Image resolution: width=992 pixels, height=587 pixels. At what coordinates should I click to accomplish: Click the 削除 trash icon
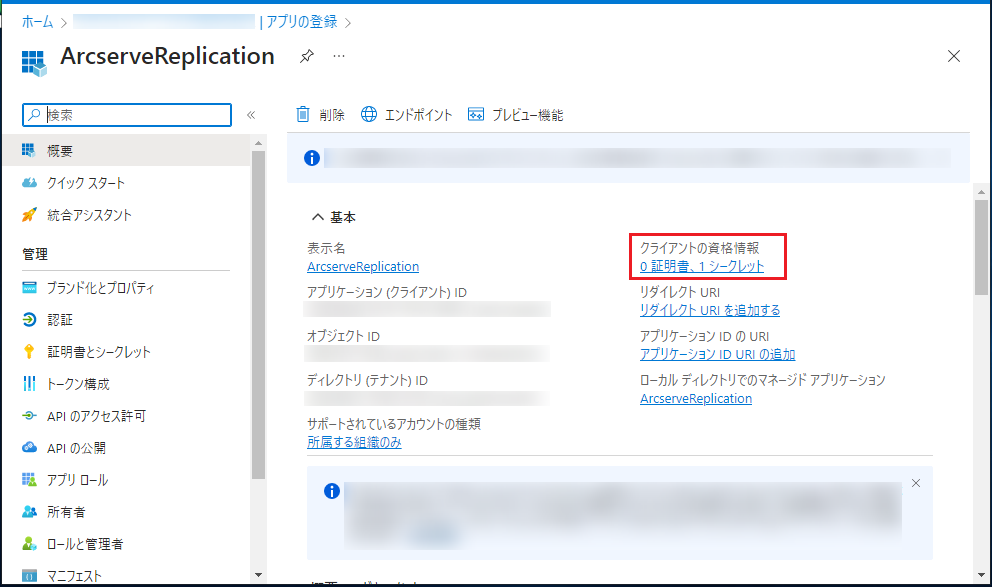(x=303, y=114)
